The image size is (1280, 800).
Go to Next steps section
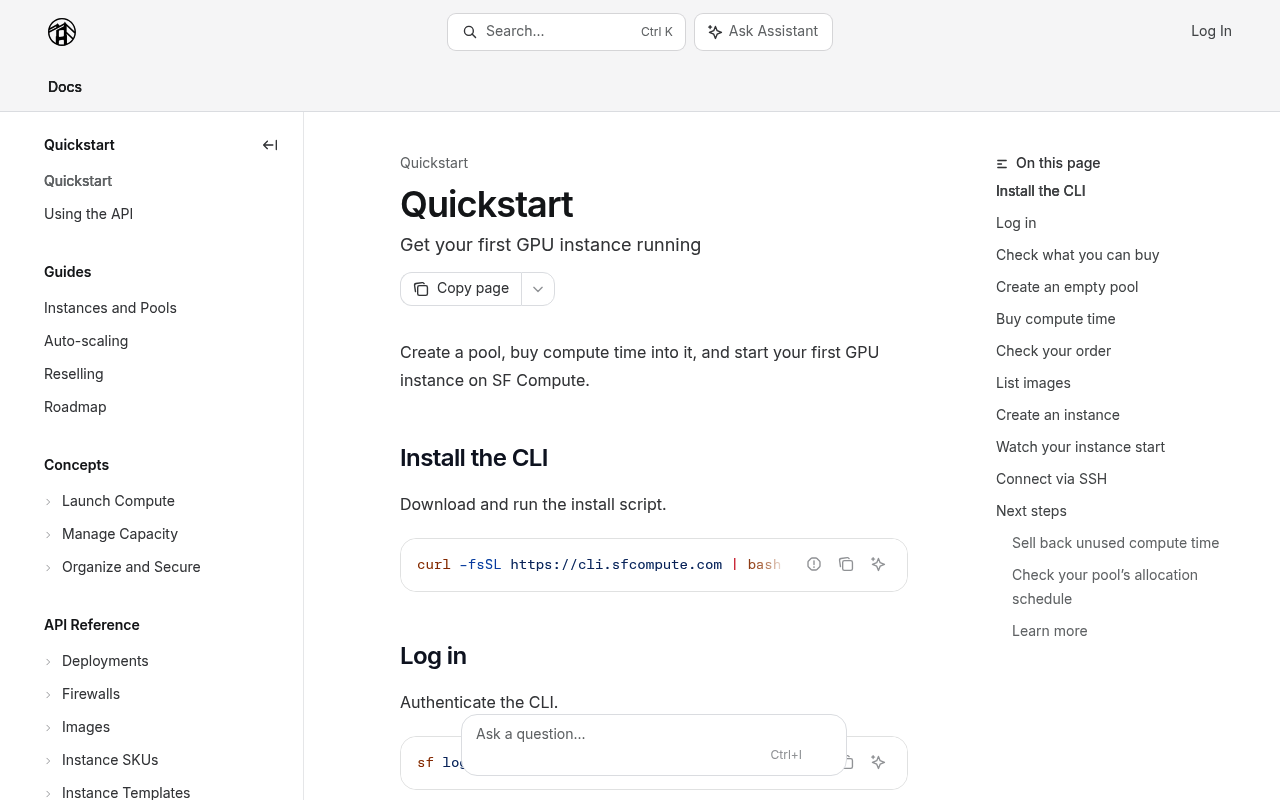point(1031,511)
